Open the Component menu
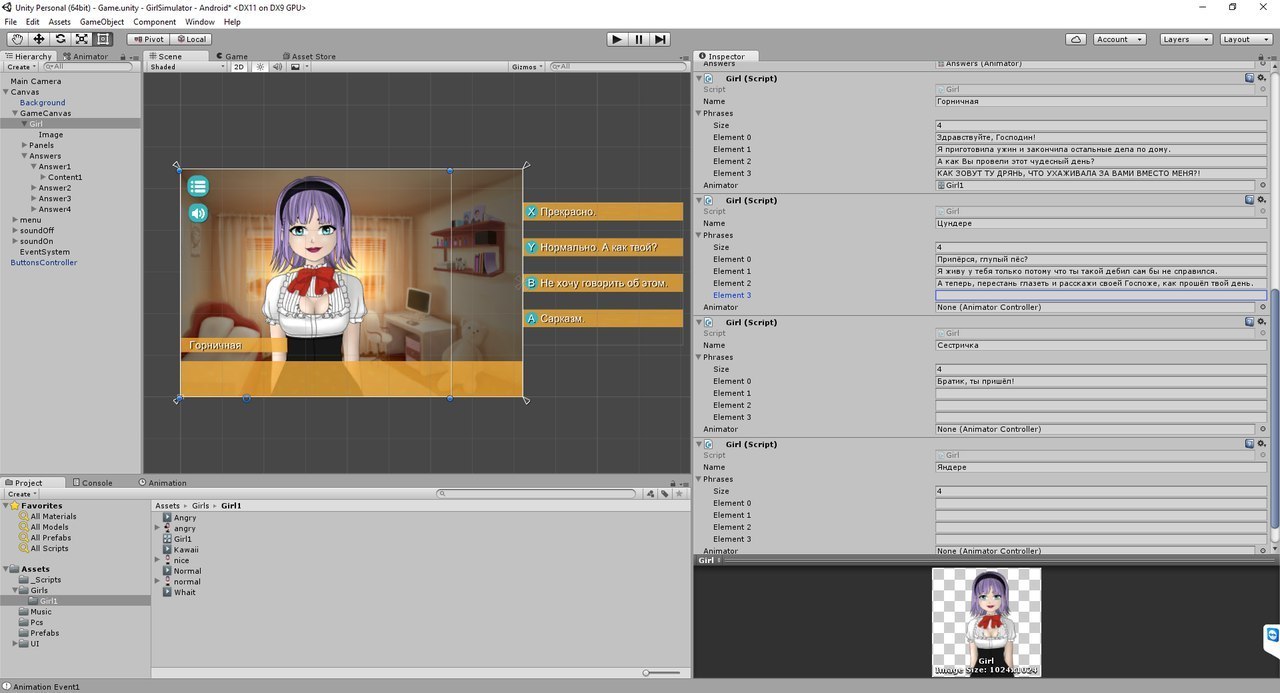The height and width of the screenshot is (693, 1280). tap(155, 22)
